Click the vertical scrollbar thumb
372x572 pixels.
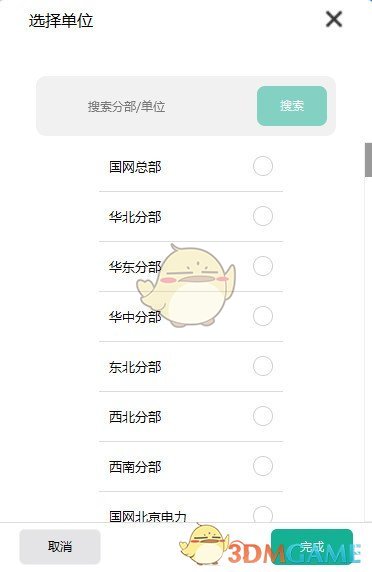tap(368, 160)
